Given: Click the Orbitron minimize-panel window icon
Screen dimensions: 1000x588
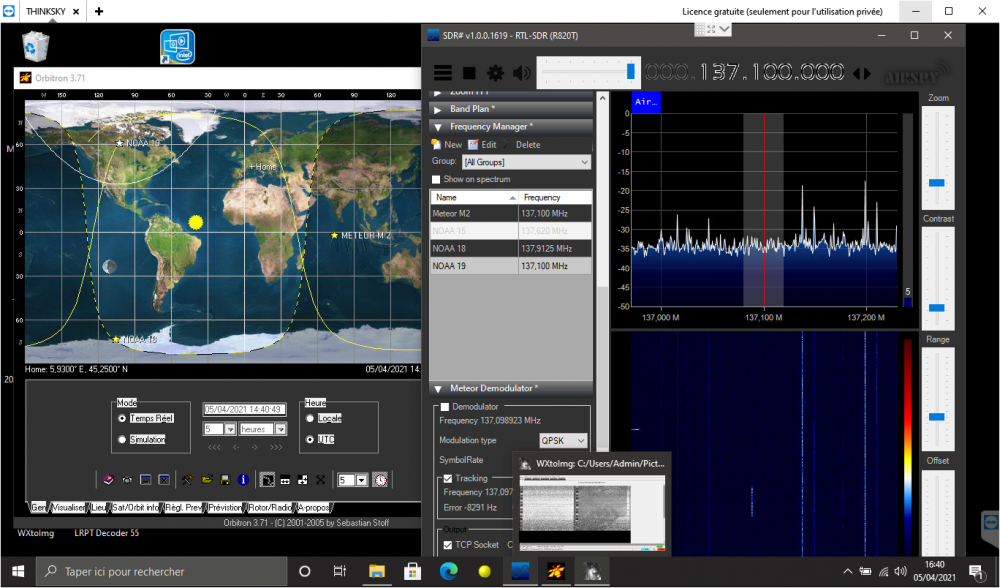Looking at the screenshot, I should pyautogui.click(x=145, y=480).
